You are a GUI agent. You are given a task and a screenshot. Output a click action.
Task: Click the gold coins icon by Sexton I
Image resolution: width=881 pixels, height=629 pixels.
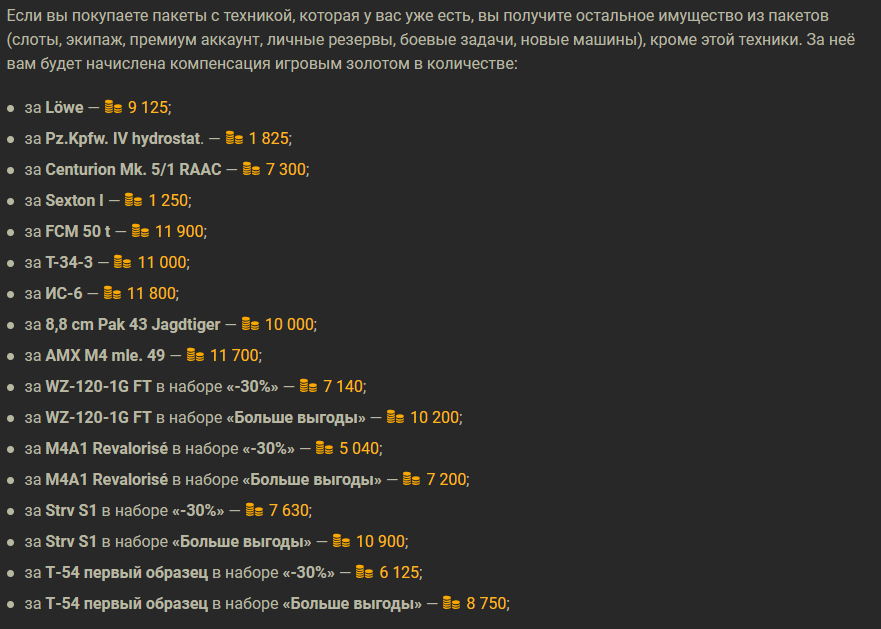(x=133, y=199)
